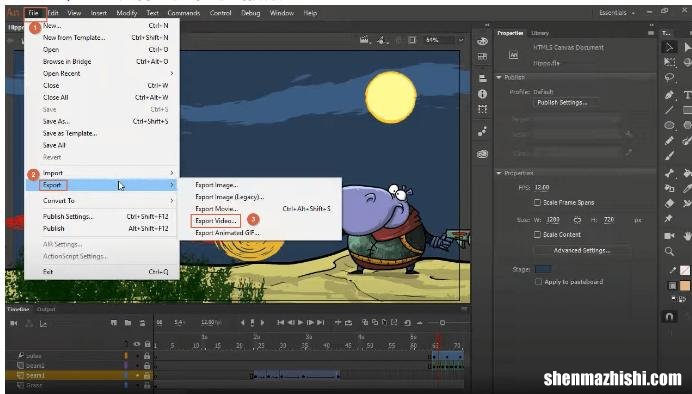This screenshot has height=394, width=692.
Task: Switch to the Library tab
Action: (540, 33)
